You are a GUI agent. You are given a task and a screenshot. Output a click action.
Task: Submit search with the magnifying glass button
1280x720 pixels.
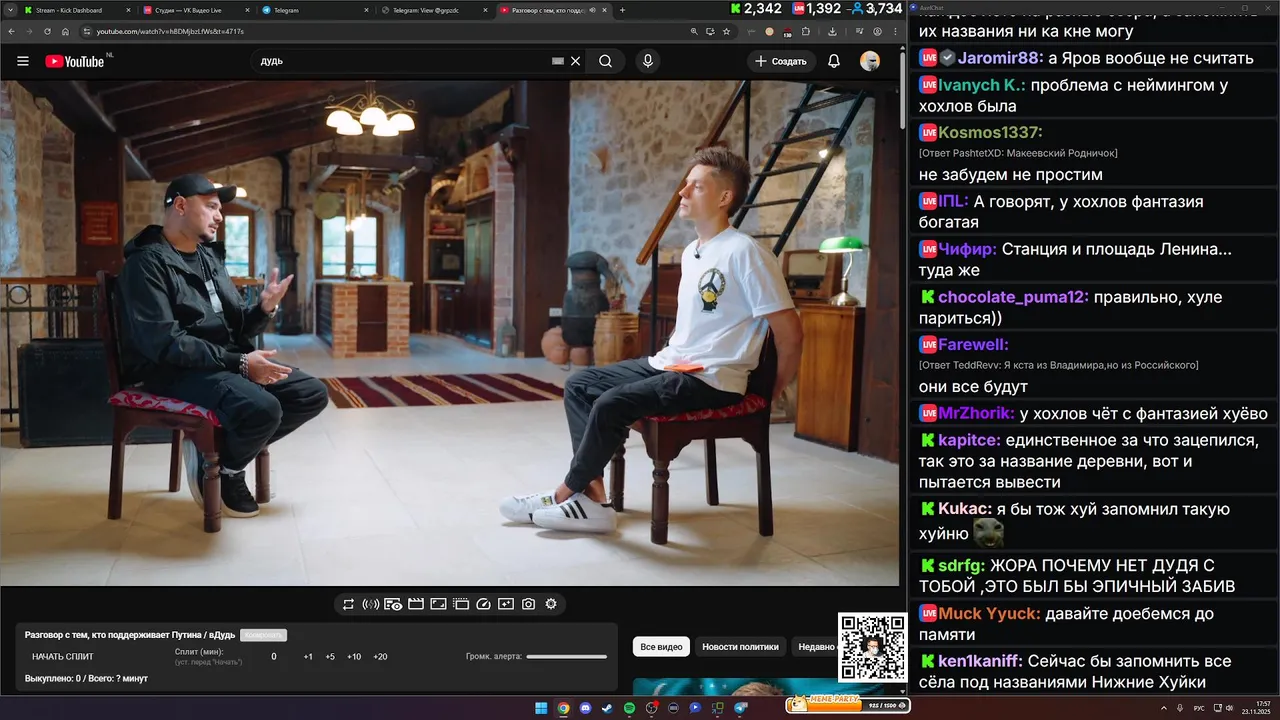point(605,61)
